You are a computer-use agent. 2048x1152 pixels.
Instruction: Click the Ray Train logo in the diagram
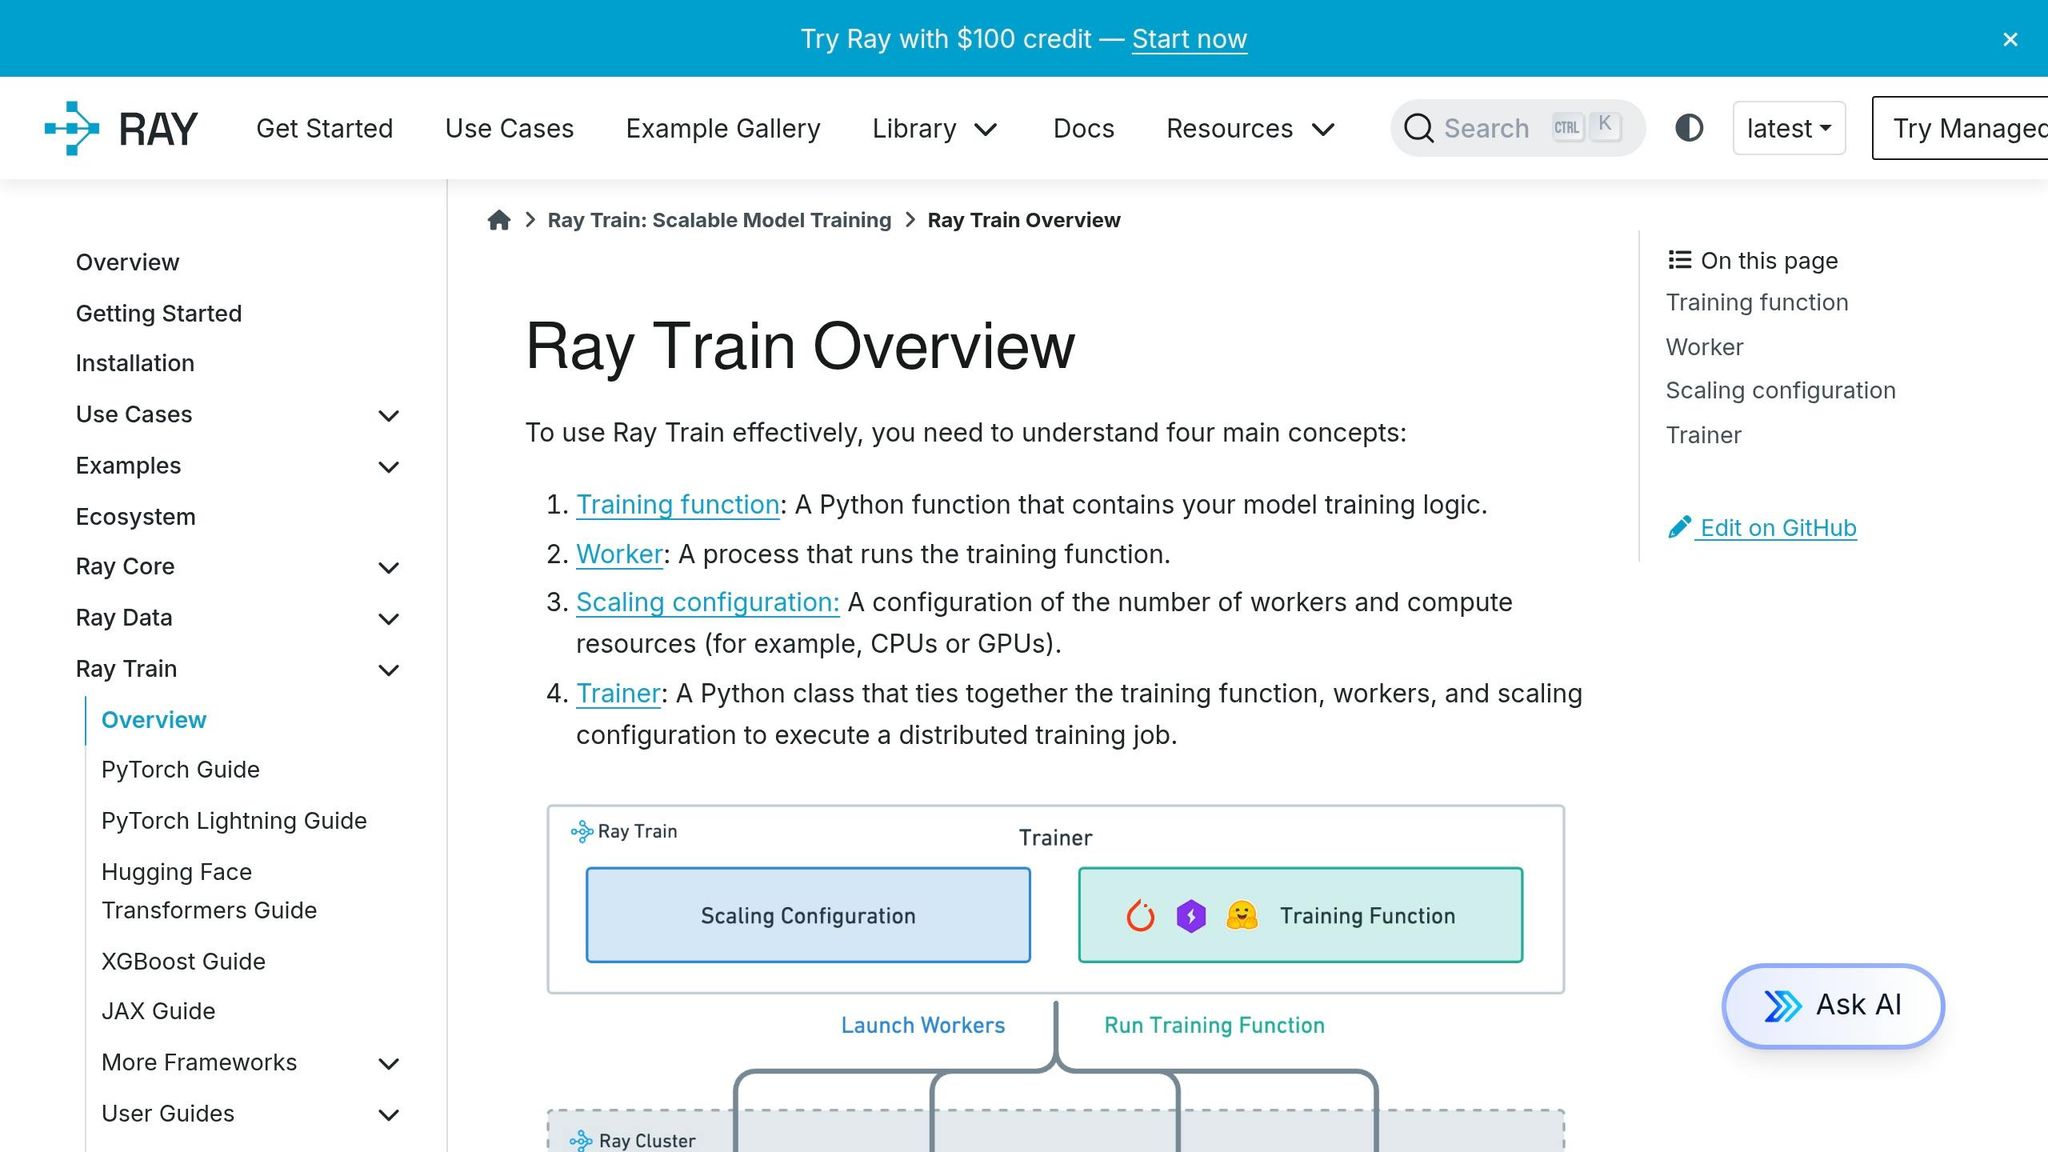581,831
